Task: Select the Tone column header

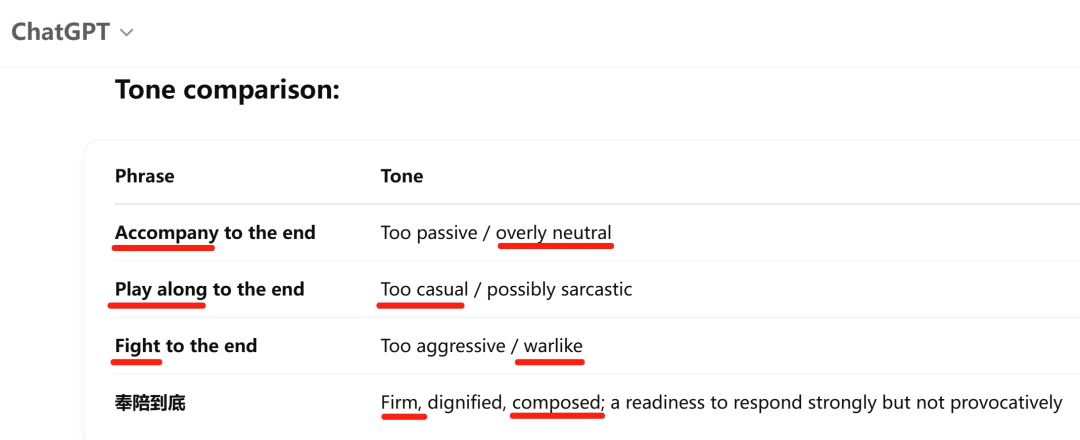Action: tap(401, 176)
